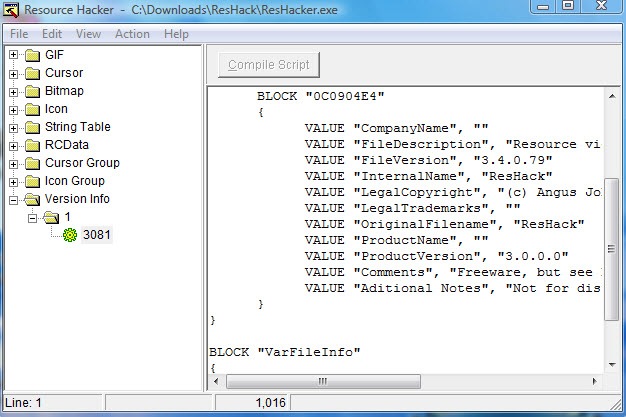Select the Icon Group label
626x417 pixels.
[x=75, y=181]
